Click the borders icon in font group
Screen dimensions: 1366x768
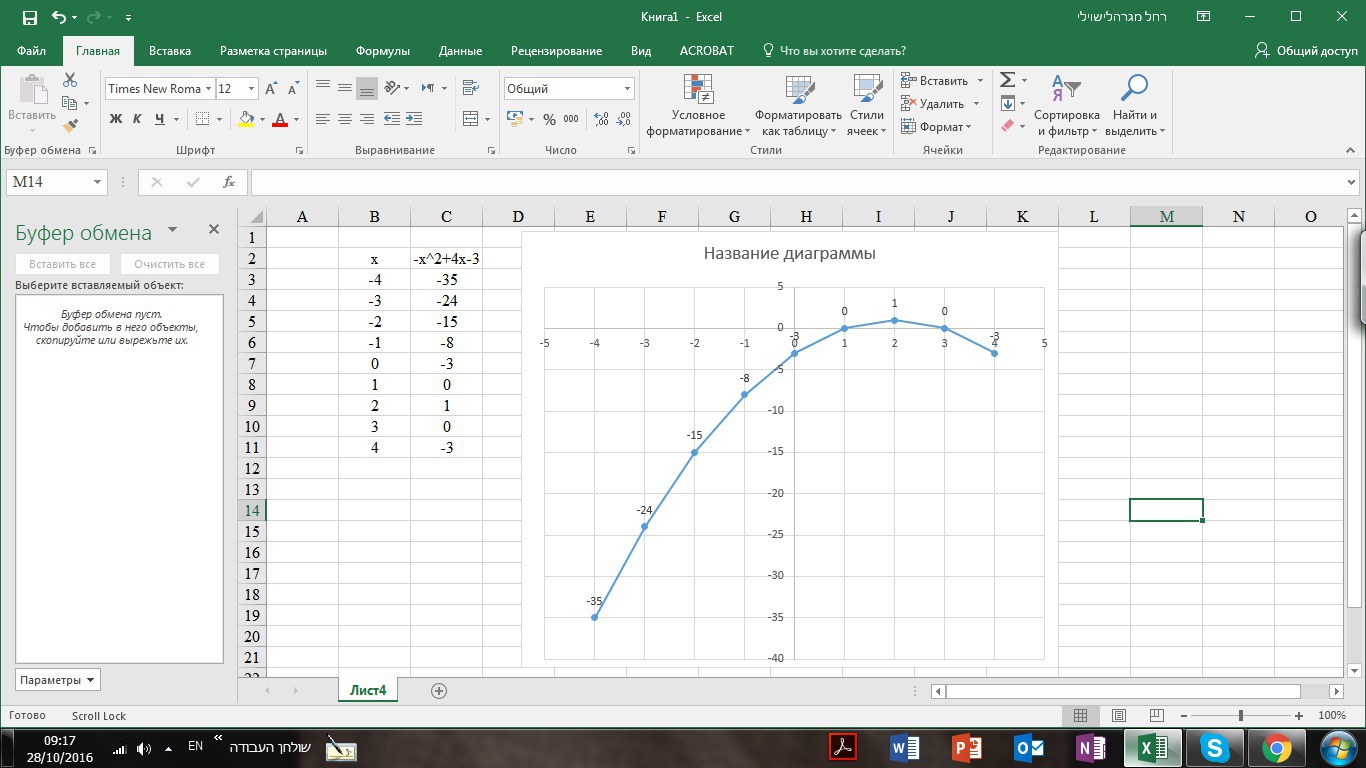(x=202, y=119)
